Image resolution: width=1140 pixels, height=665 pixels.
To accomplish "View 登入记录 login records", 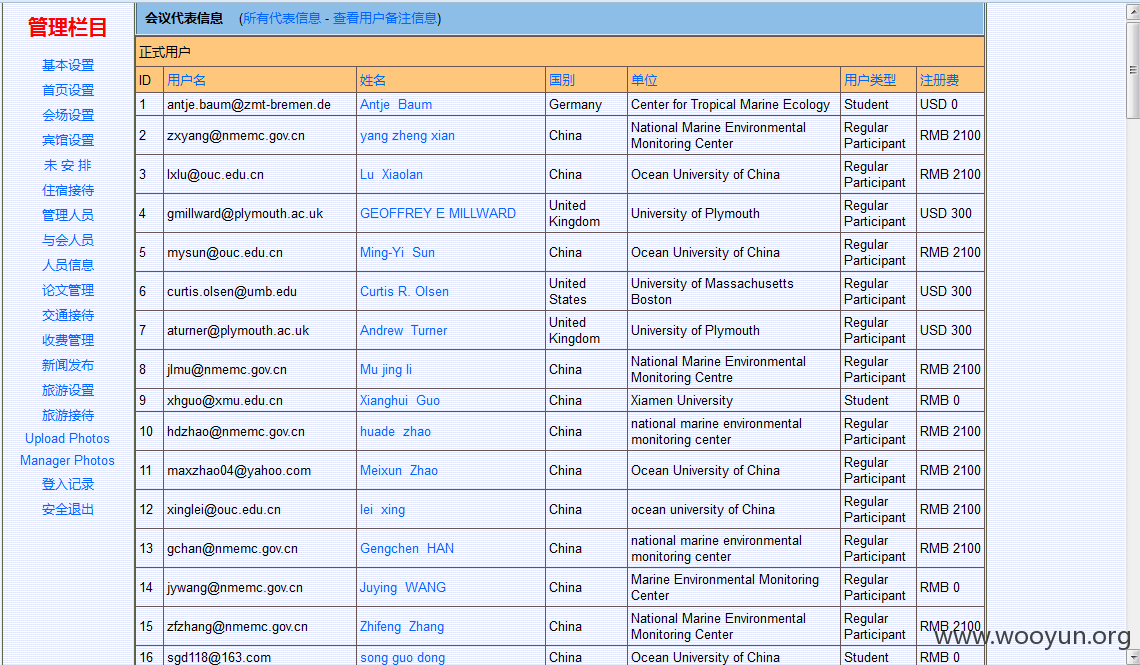I will pos(68,485).
